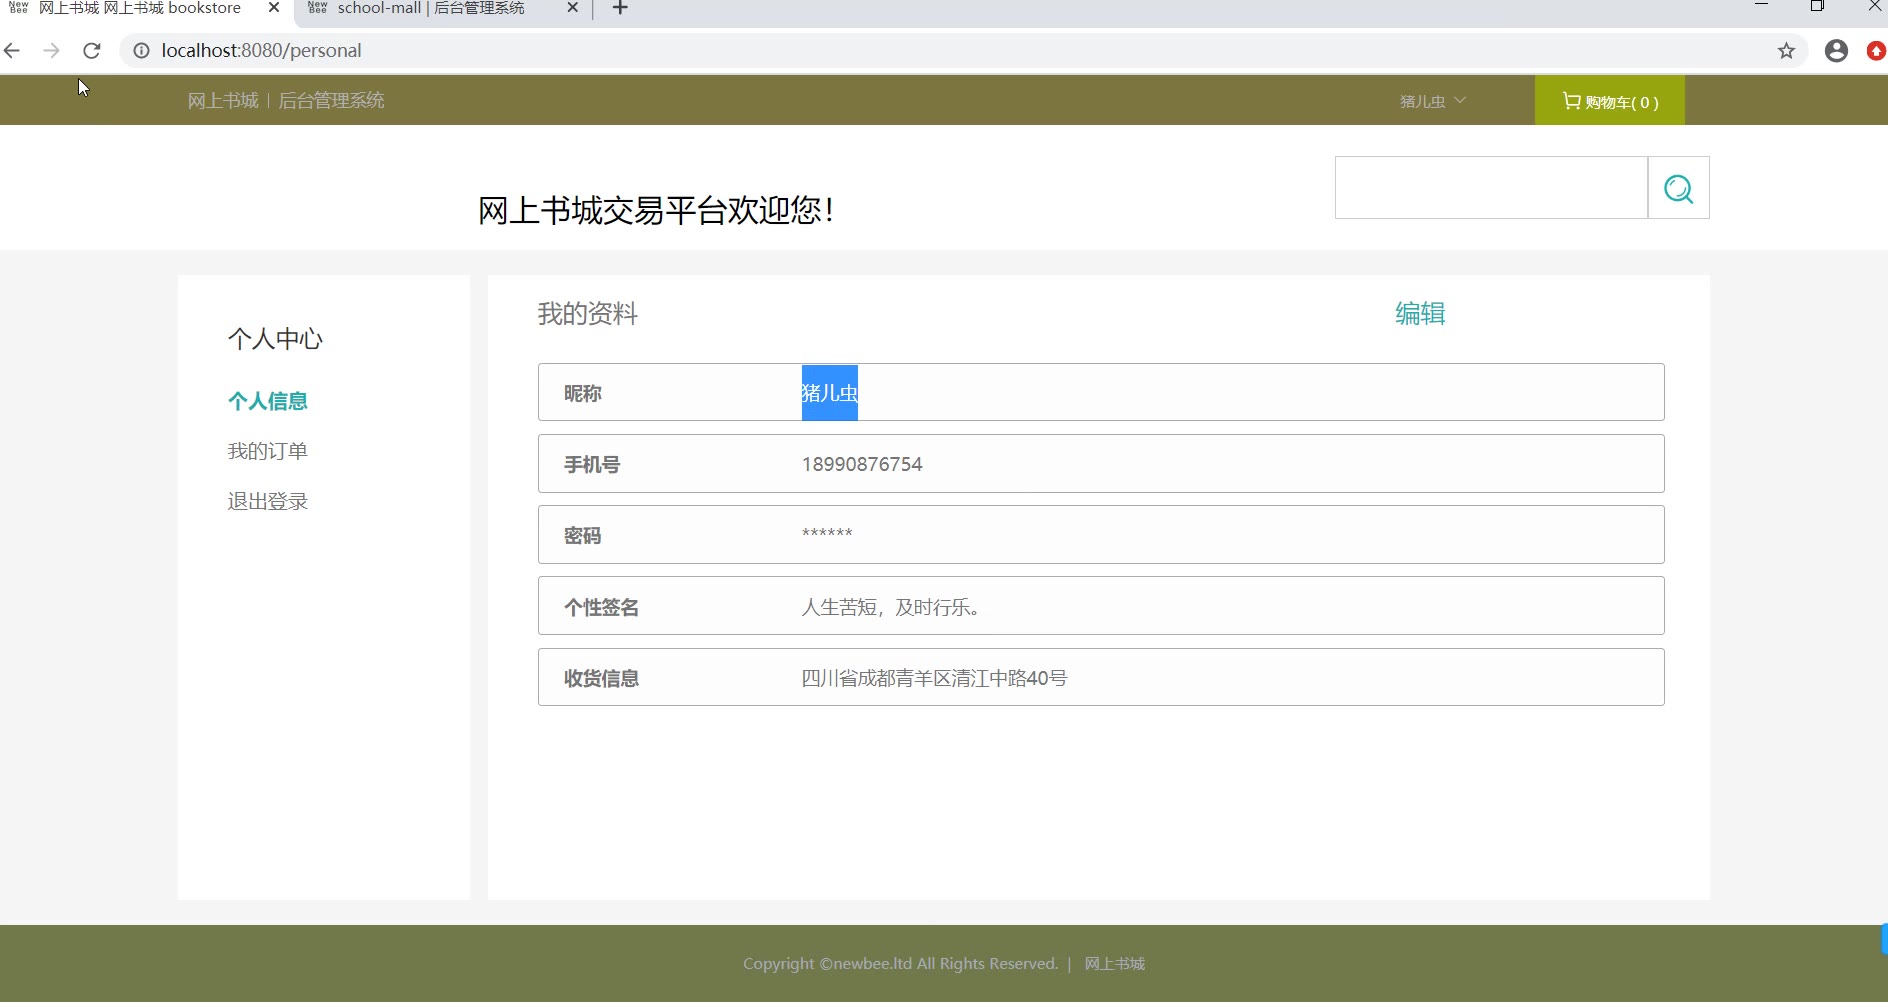Viewport: 1888px width, 1008px height.
Task: Reload the page with refresh icon
Action: point(92,51)
